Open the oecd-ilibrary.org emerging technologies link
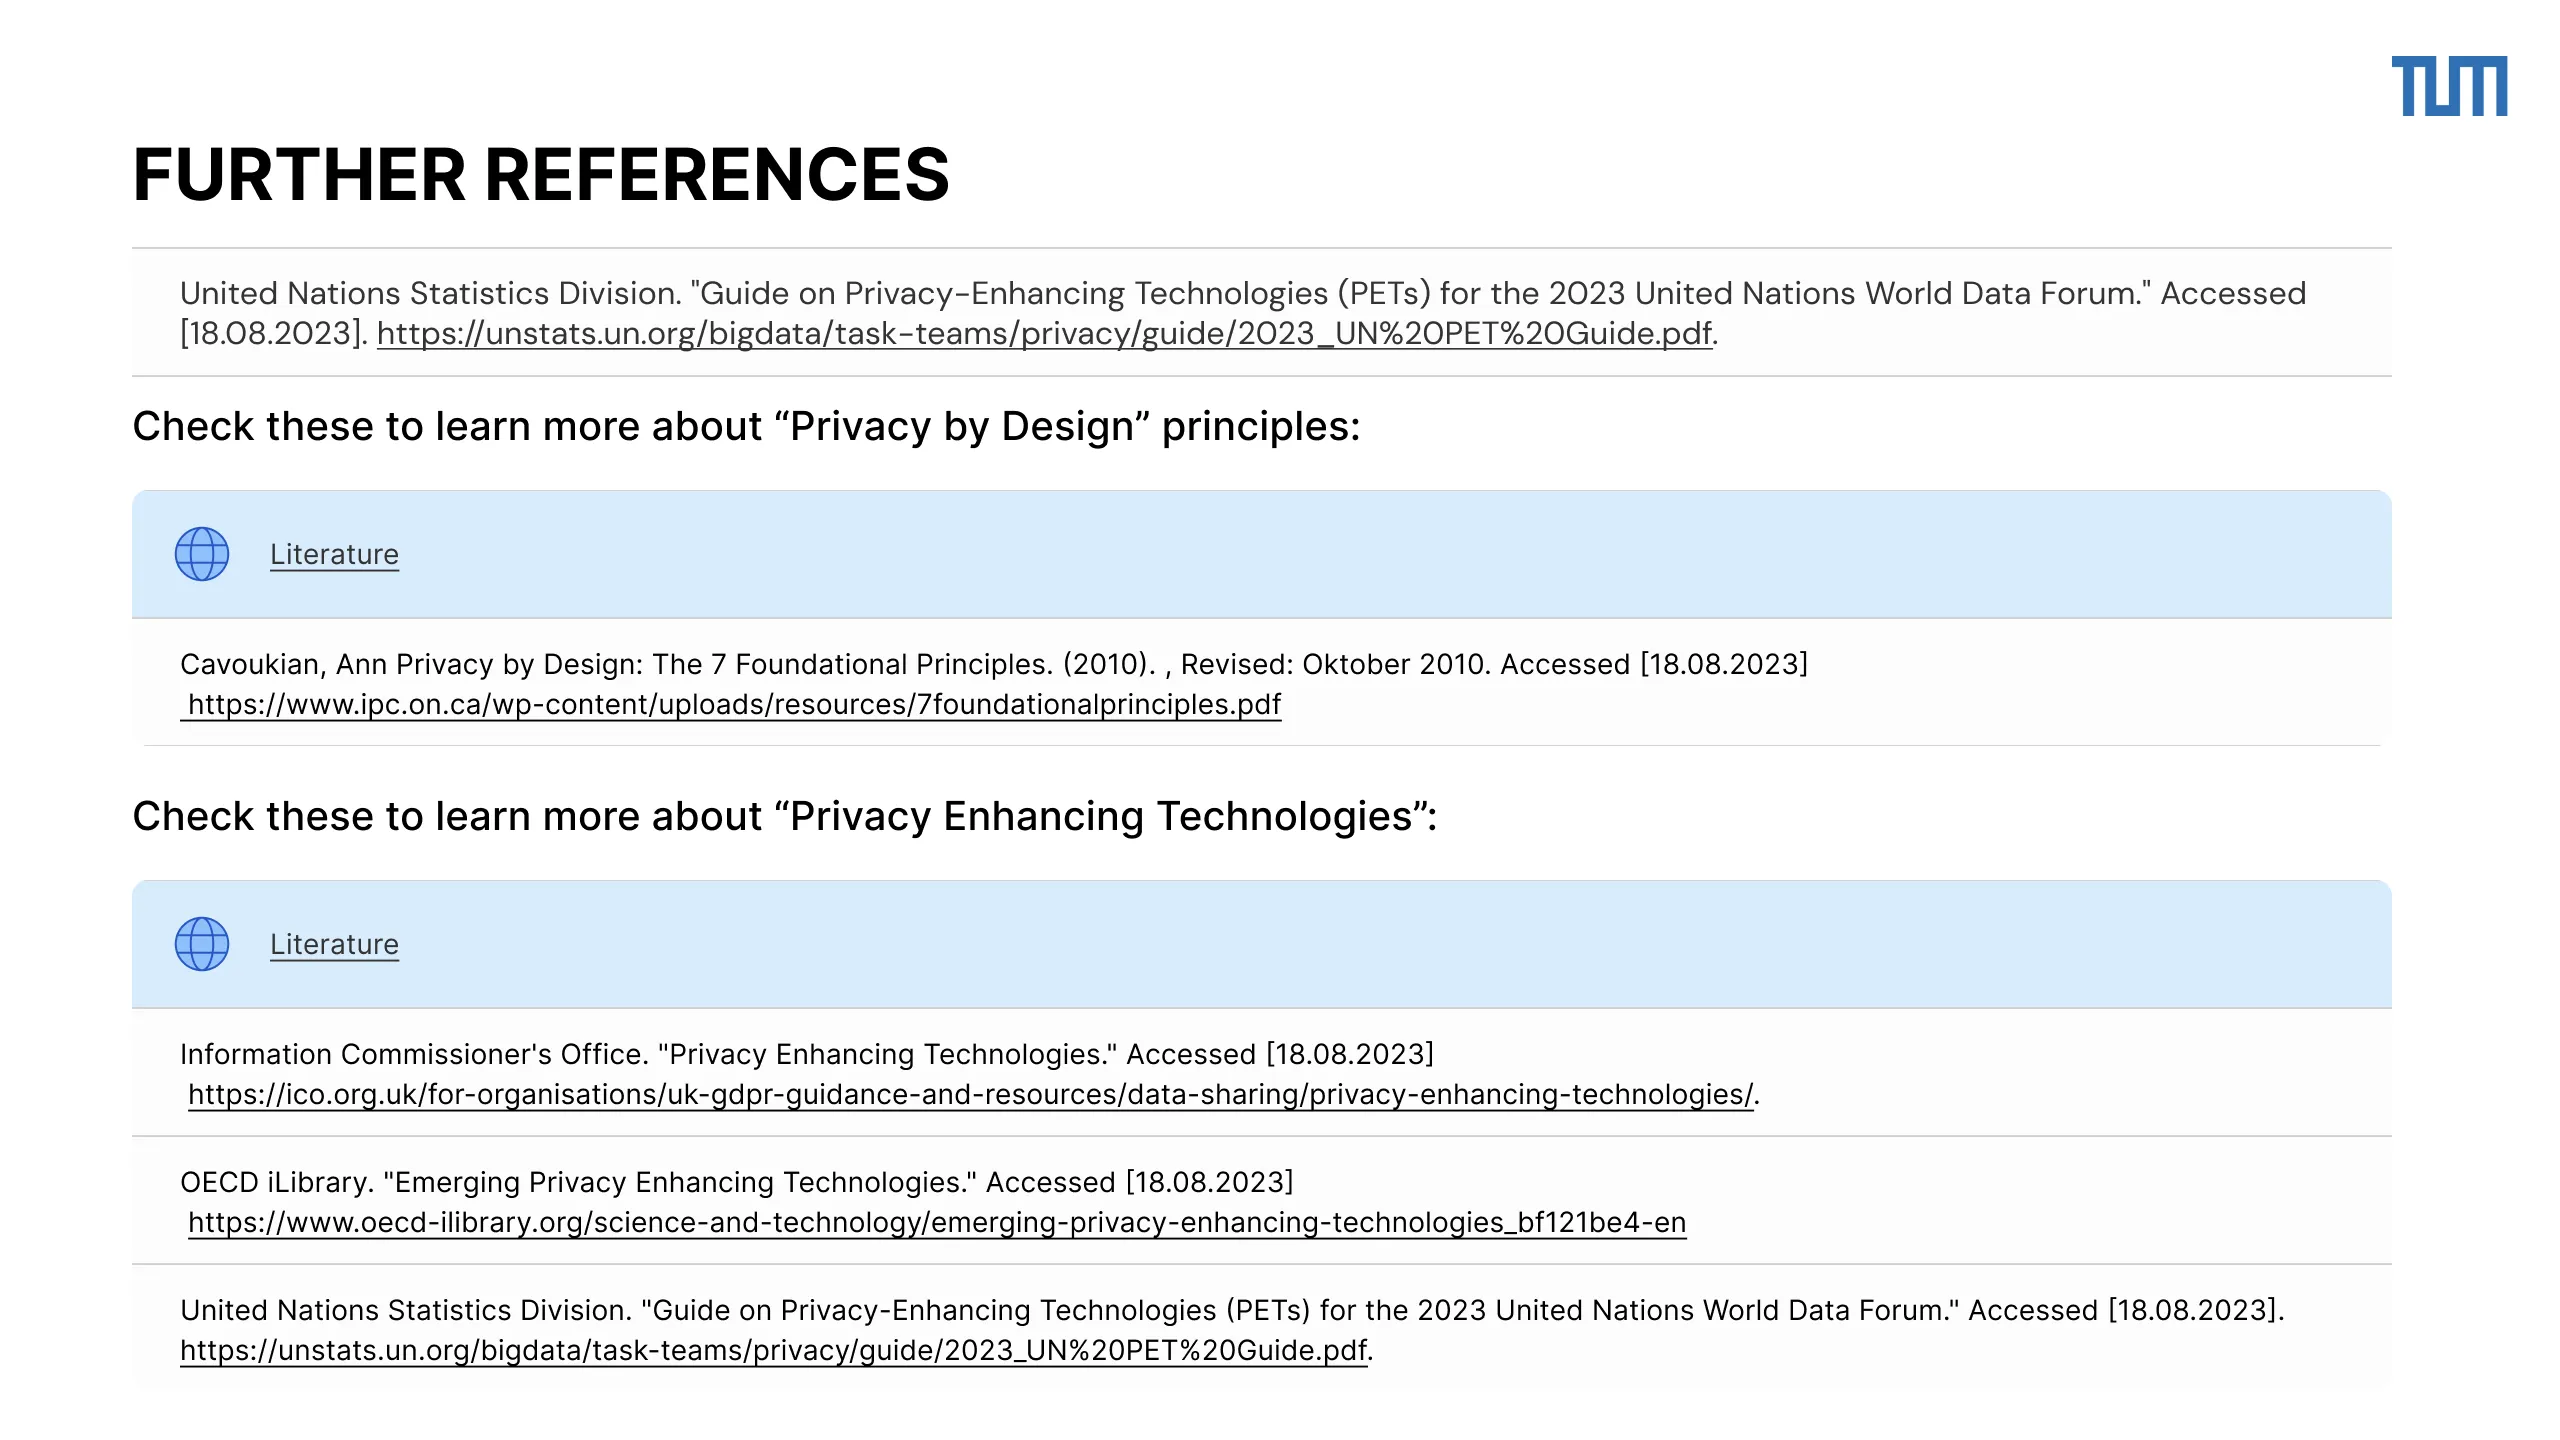 point(936,1222)
